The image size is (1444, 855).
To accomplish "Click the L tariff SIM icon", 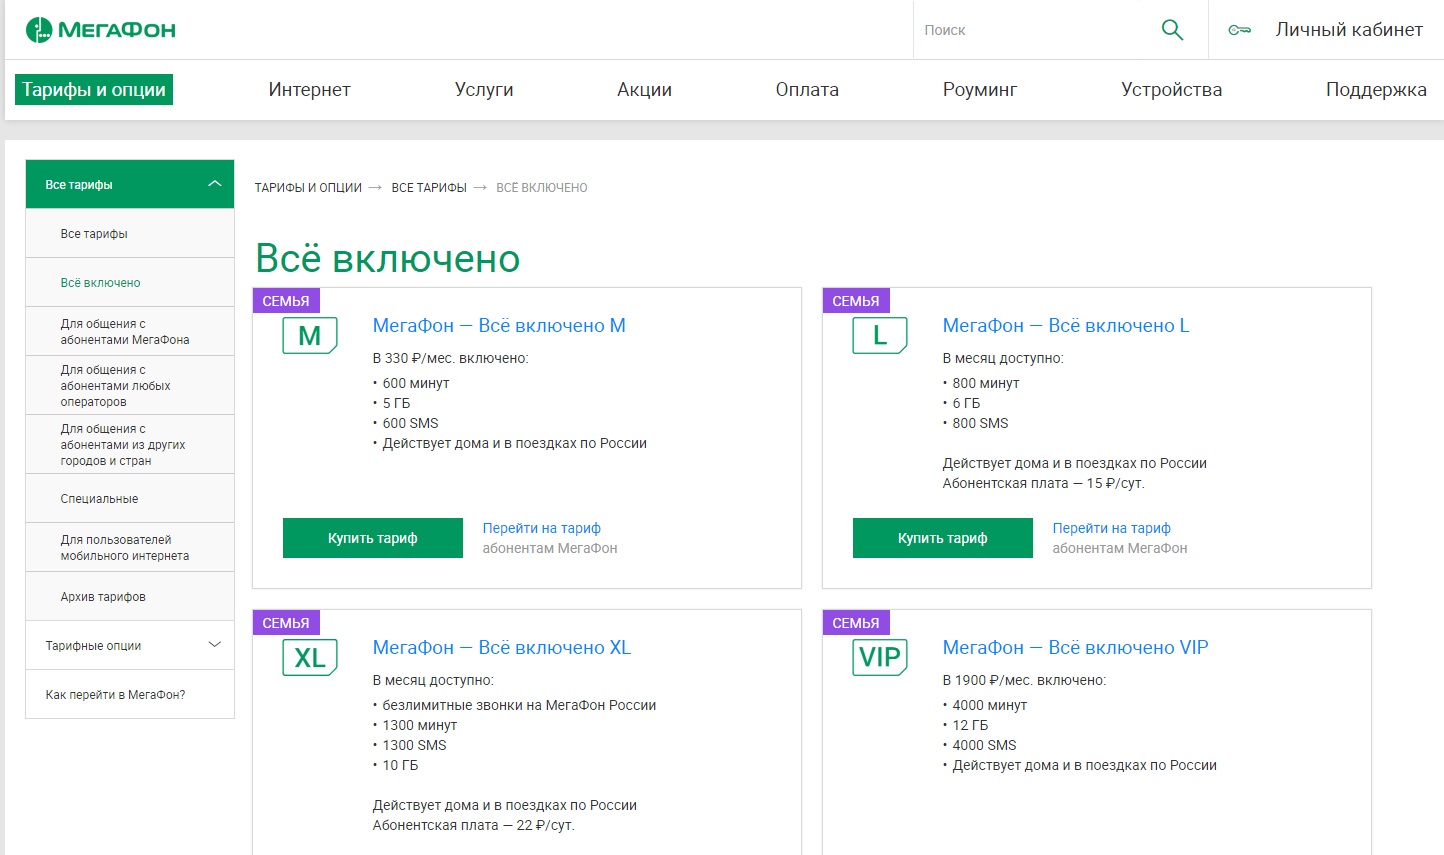I will point(880,336).
